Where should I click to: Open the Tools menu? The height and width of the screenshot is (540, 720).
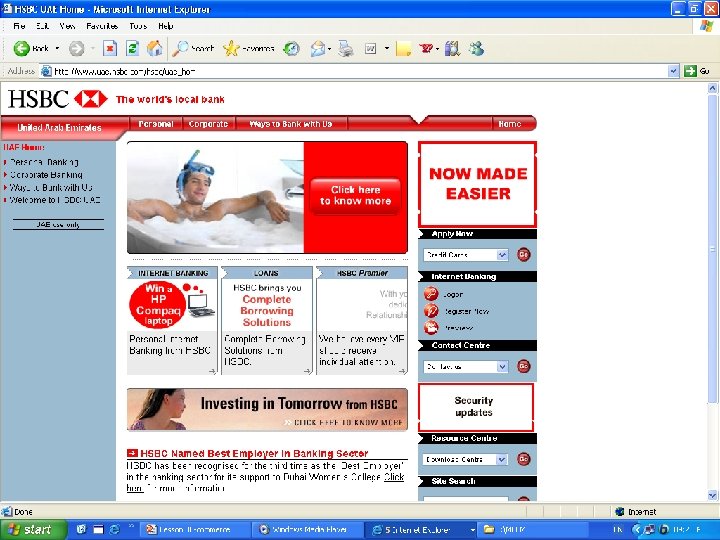click(x=138, y=26)
